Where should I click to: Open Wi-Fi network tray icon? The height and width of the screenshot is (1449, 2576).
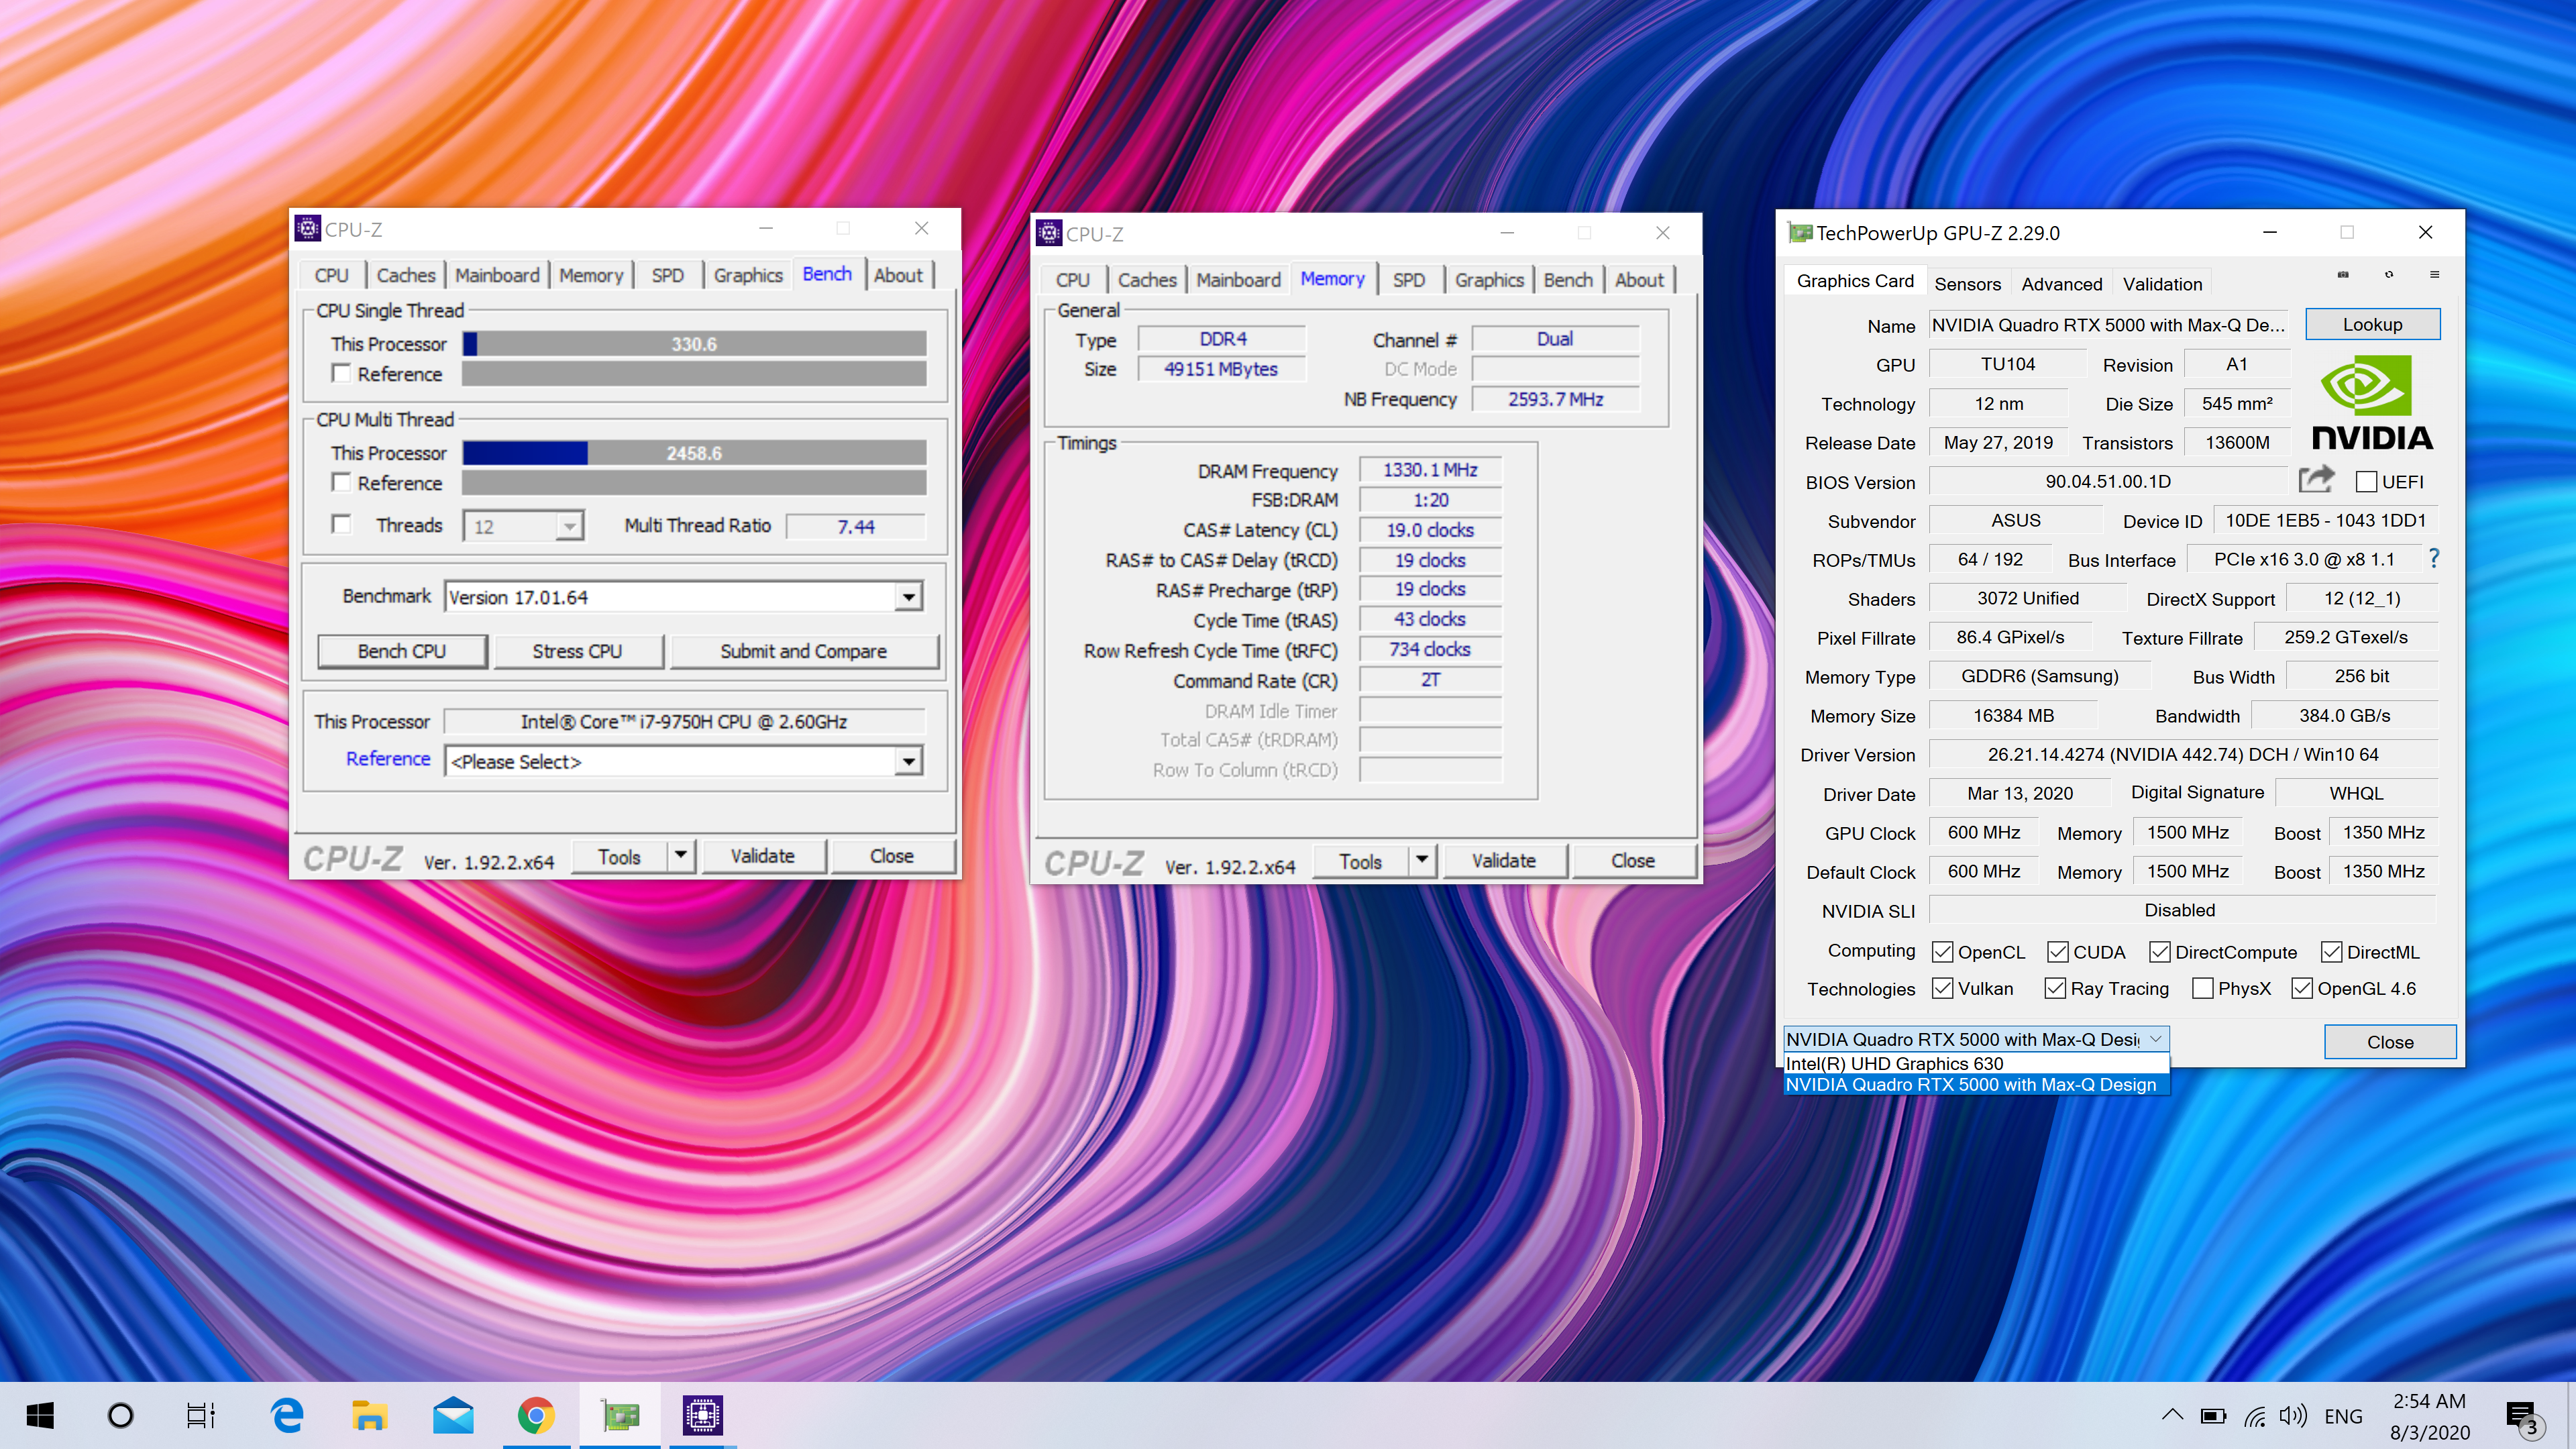[x=2254, y=1416]
